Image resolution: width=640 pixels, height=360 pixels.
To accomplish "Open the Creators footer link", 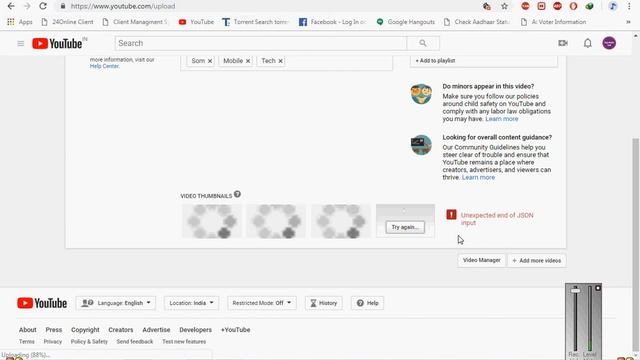I will tap(121, 330).
